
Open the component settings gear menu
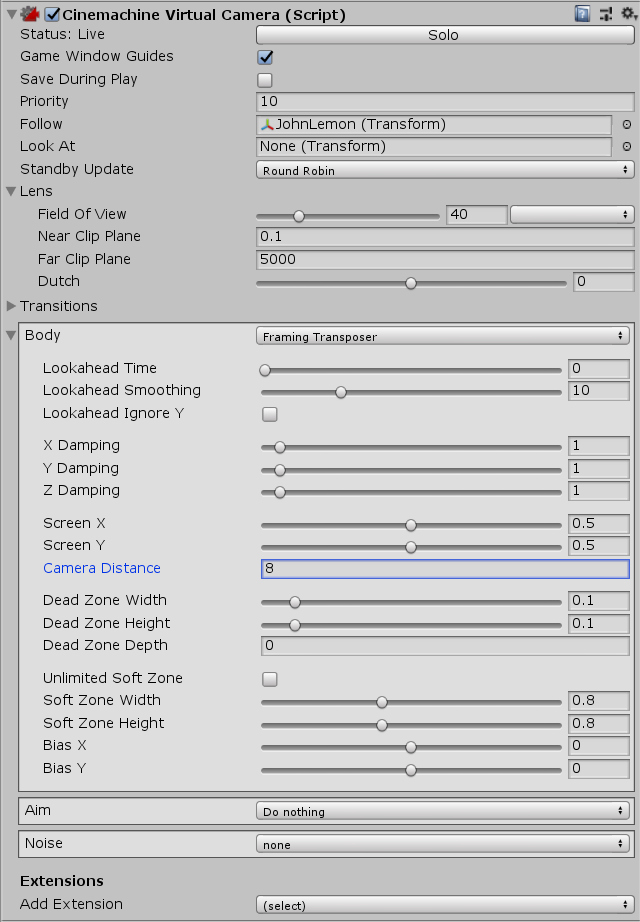(x=627, y=14)
